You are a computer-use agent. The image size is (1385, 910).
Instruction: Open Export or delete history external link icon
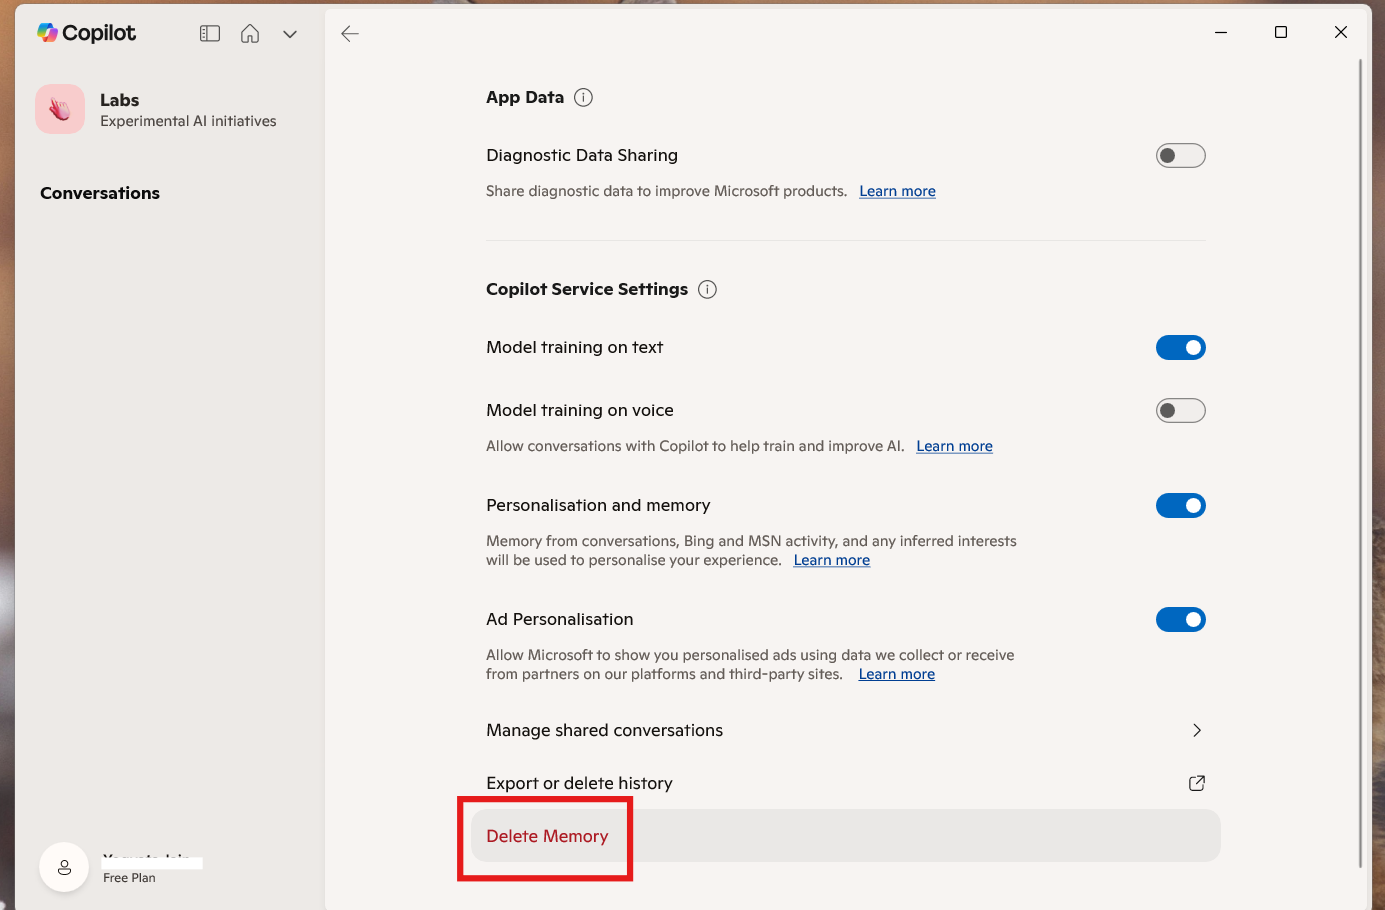coord(1196,783)
